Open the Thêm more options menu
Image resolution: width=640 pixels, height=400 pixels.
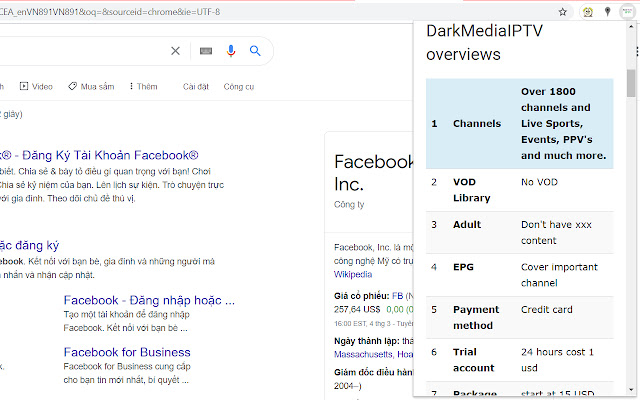pyautogui.click(x=143, y=87)
